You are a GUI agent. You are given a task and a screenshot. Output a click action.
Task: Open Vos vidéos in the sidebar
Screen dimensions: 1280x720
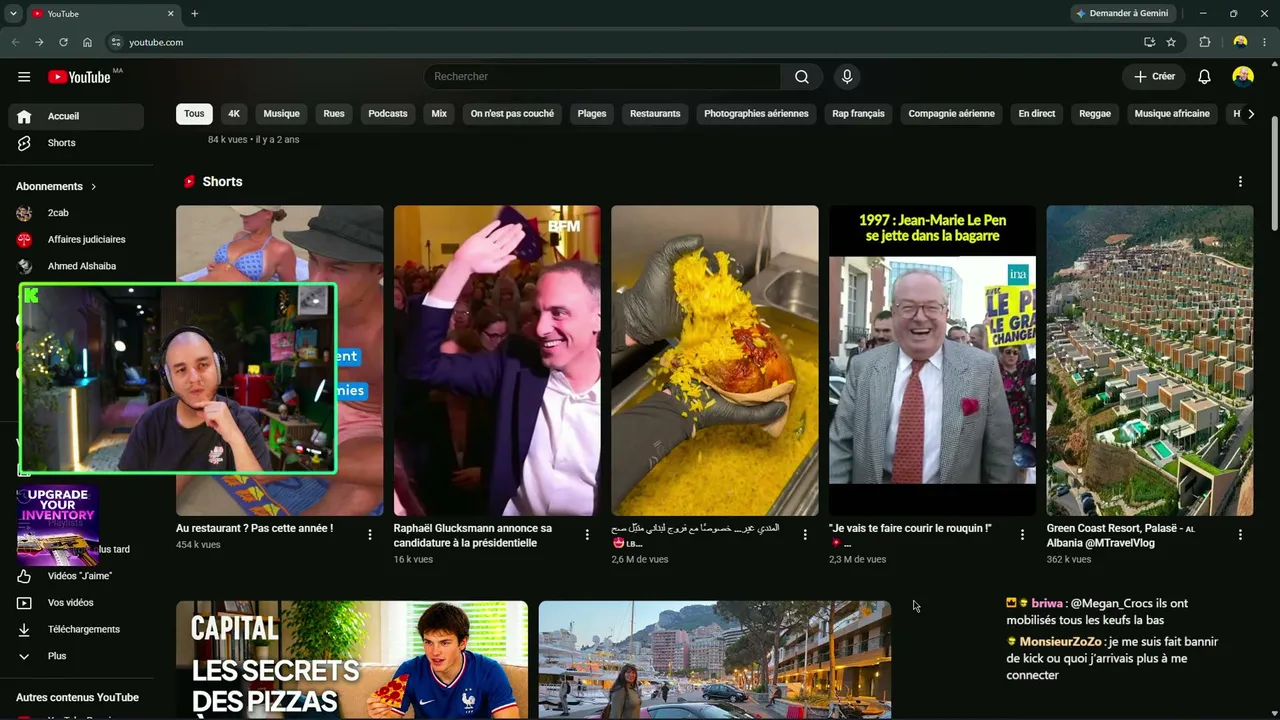tap(72, 603)
